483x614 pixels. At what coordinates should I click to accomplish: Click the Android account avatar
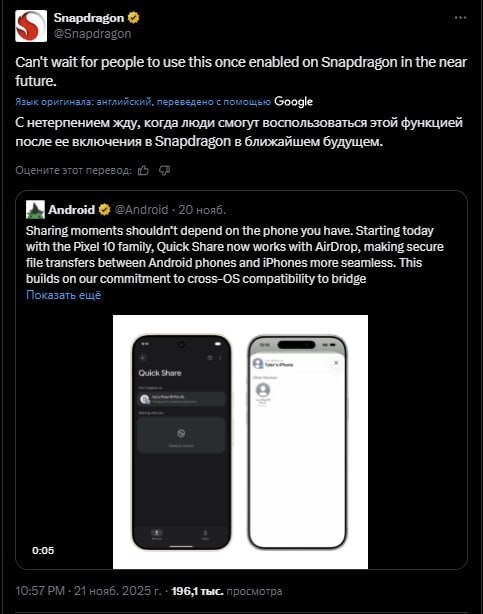pos(35,209)
